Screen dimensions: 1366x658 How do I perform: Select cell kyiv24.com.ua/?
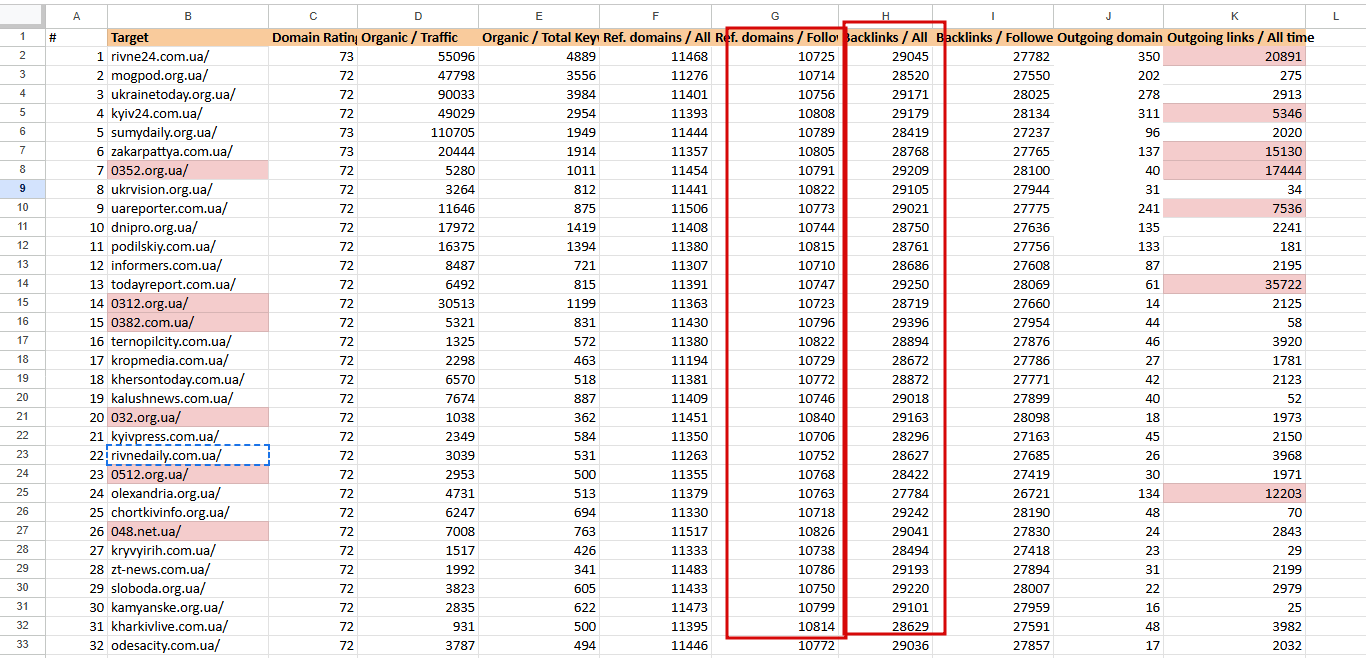point(188,113)
